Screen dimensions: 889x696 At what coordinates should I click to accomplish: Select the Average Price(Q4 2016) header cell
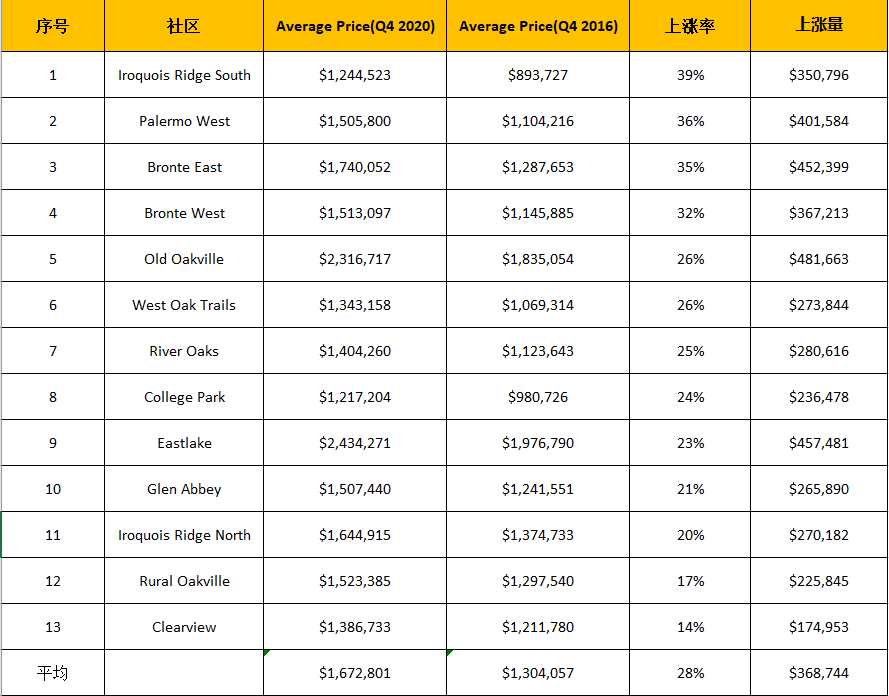(x=538, y=26)
